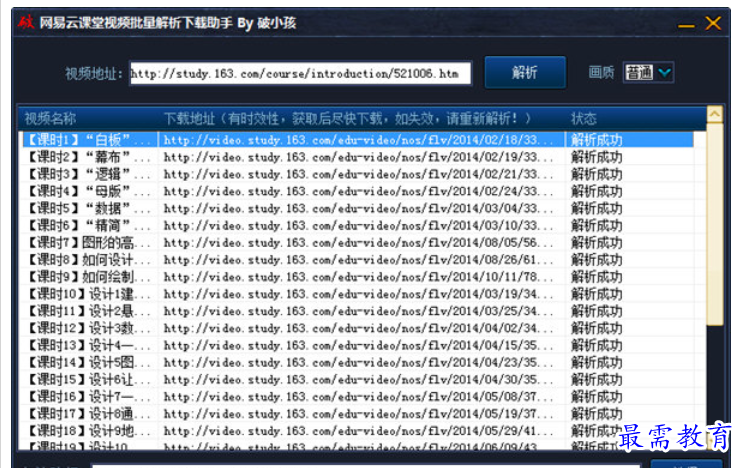Click the download URL dated 2014/03/10
Viewport: 740px width, 468px height.
coord(358,226)
